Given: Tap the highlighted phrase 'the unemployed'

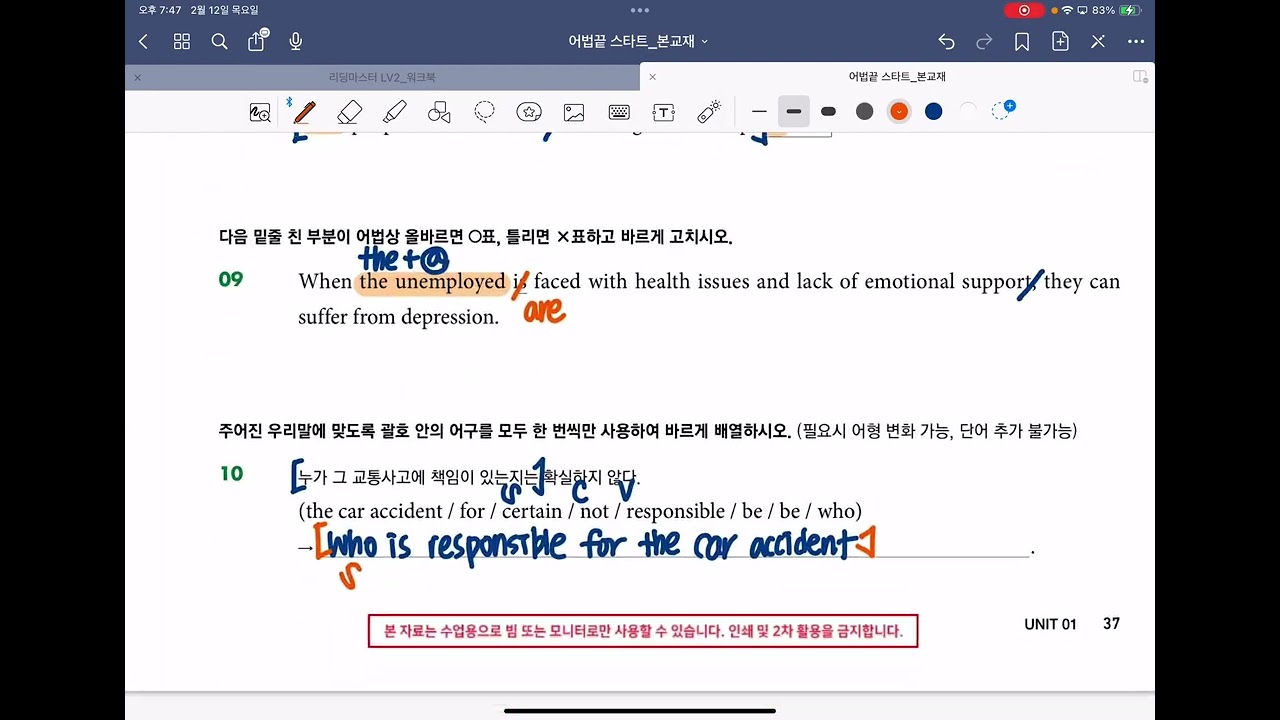Looking at the screenshot, I should (432, 282).
